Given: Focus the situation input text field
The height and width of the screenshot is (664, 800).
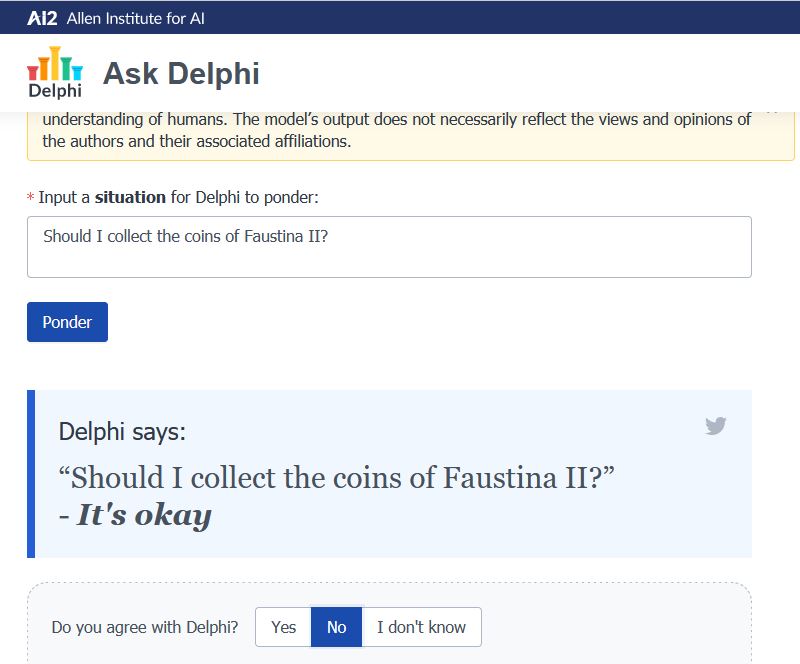Looking at the screenshot, I should tap(389, 247).
